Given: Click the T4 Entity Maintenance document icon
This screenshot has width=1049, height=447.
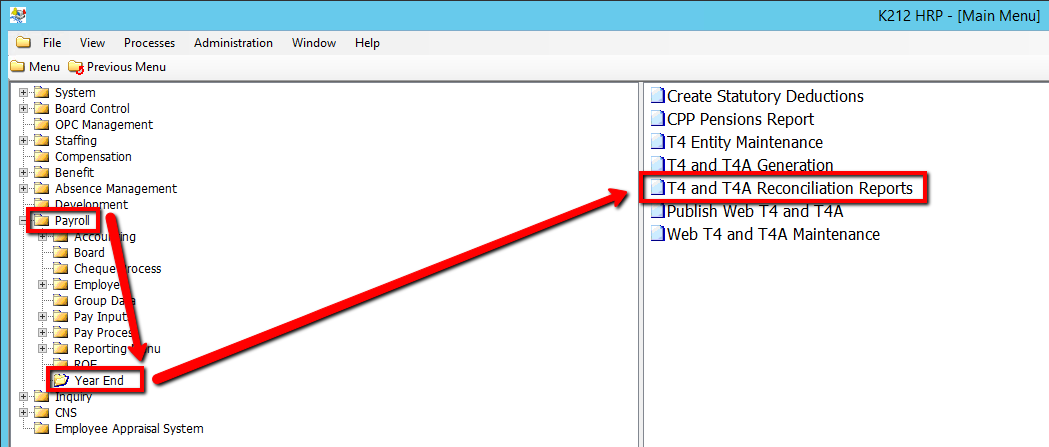Looking at the screenshot, I should (x=657, y=143).
